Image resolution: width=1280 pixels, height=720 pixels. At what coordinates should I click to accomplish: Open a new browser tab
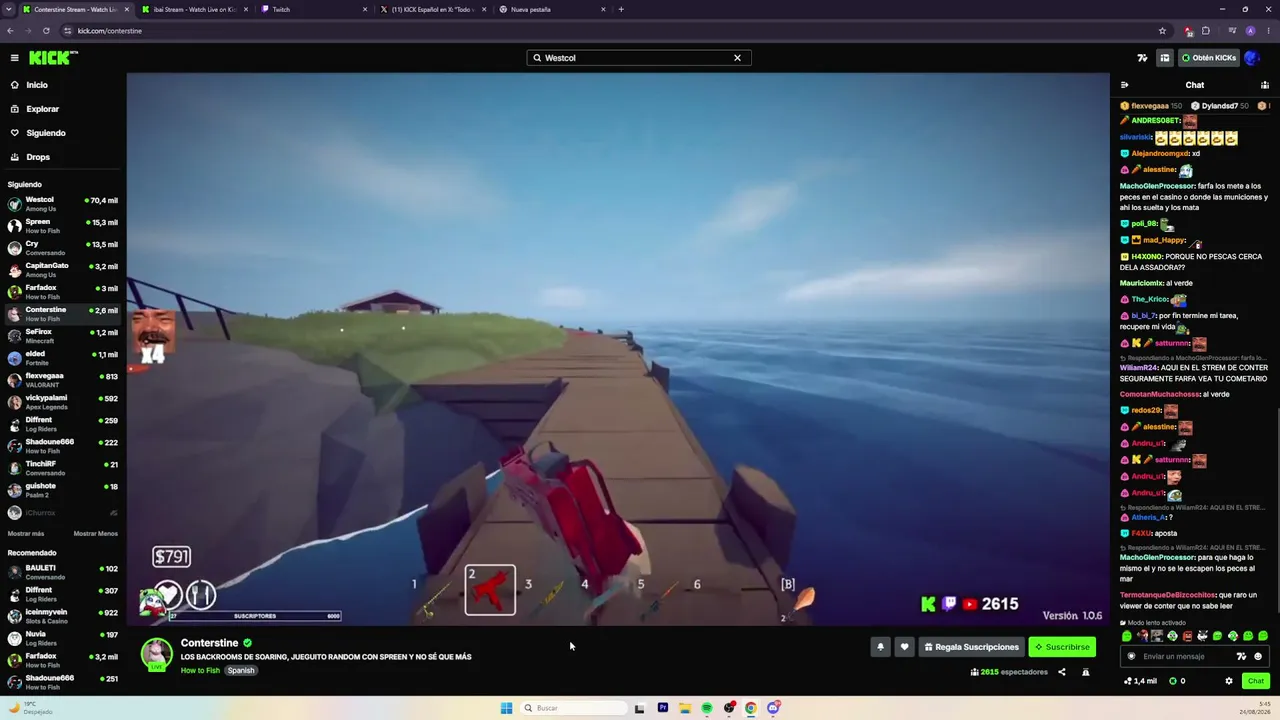click(621, 10)
